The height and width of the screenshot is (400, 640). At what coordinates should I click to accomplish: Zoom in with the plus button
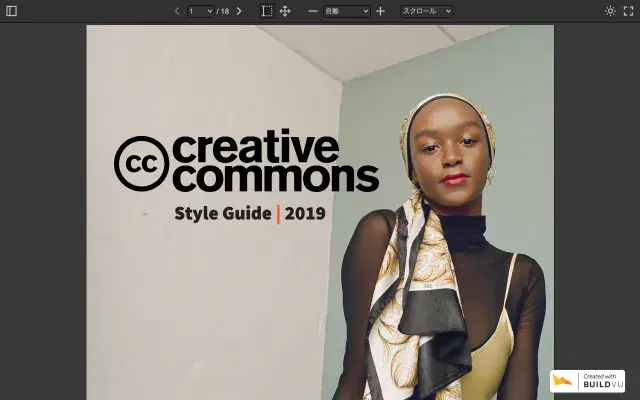click(x=380, y=11)
